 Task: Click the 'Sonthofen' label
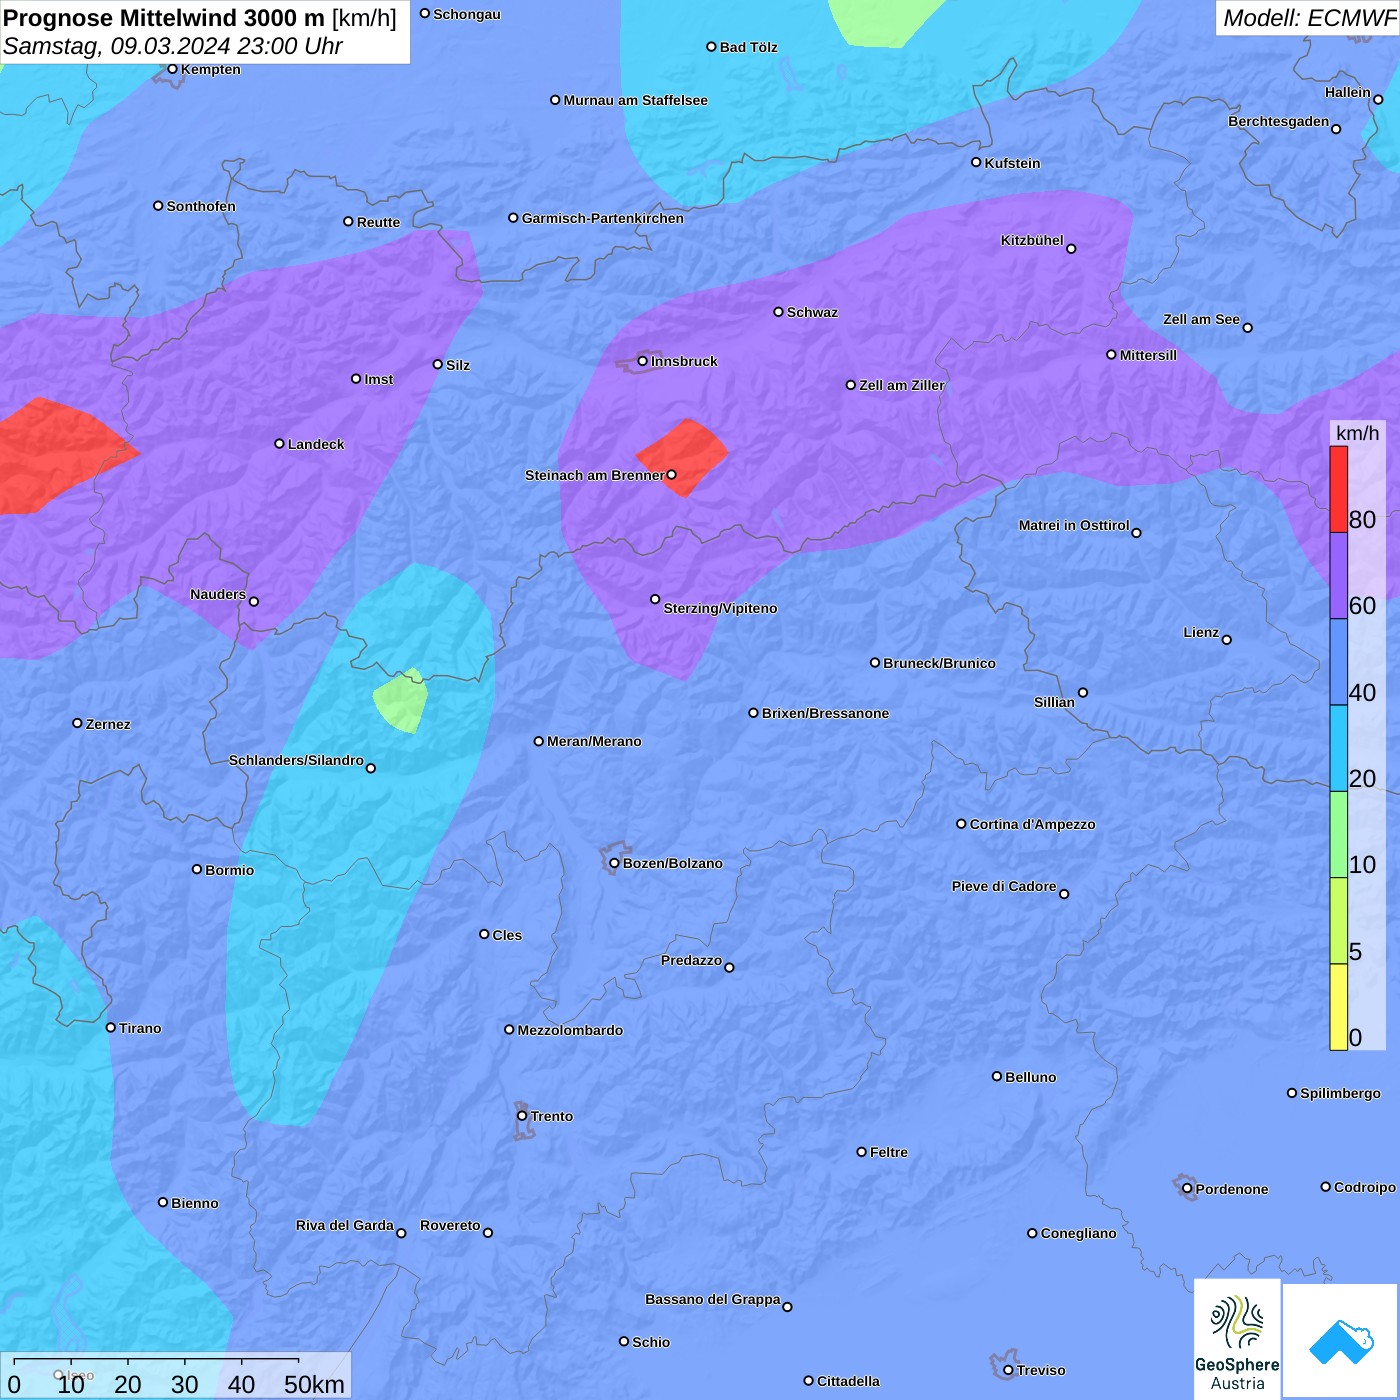click(201, 206)
